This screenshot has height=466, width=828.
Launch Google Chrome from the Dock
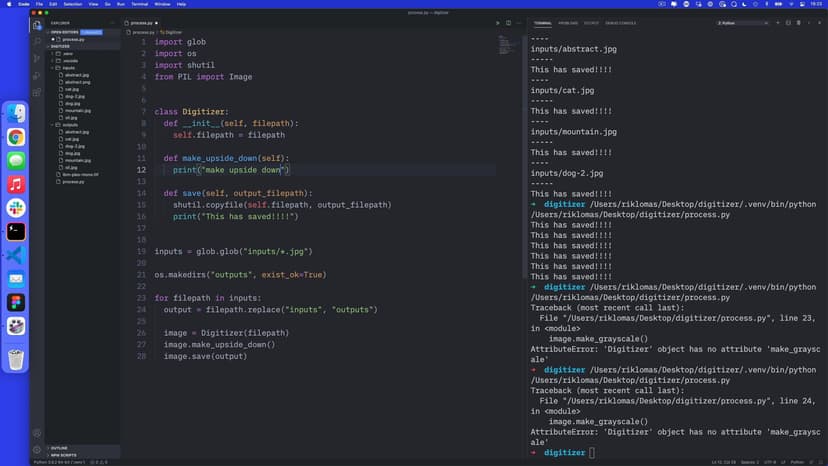(16, 137)
